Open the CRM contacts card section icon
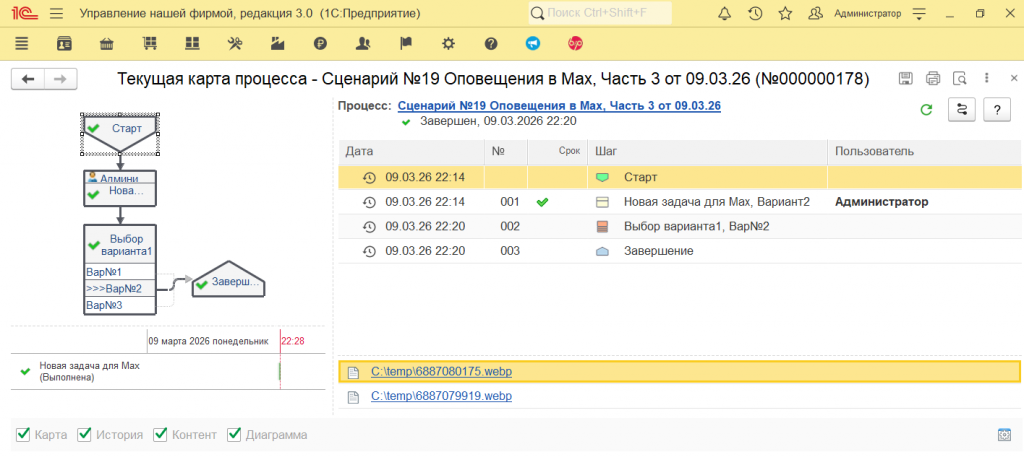 (x=64, y=44)
